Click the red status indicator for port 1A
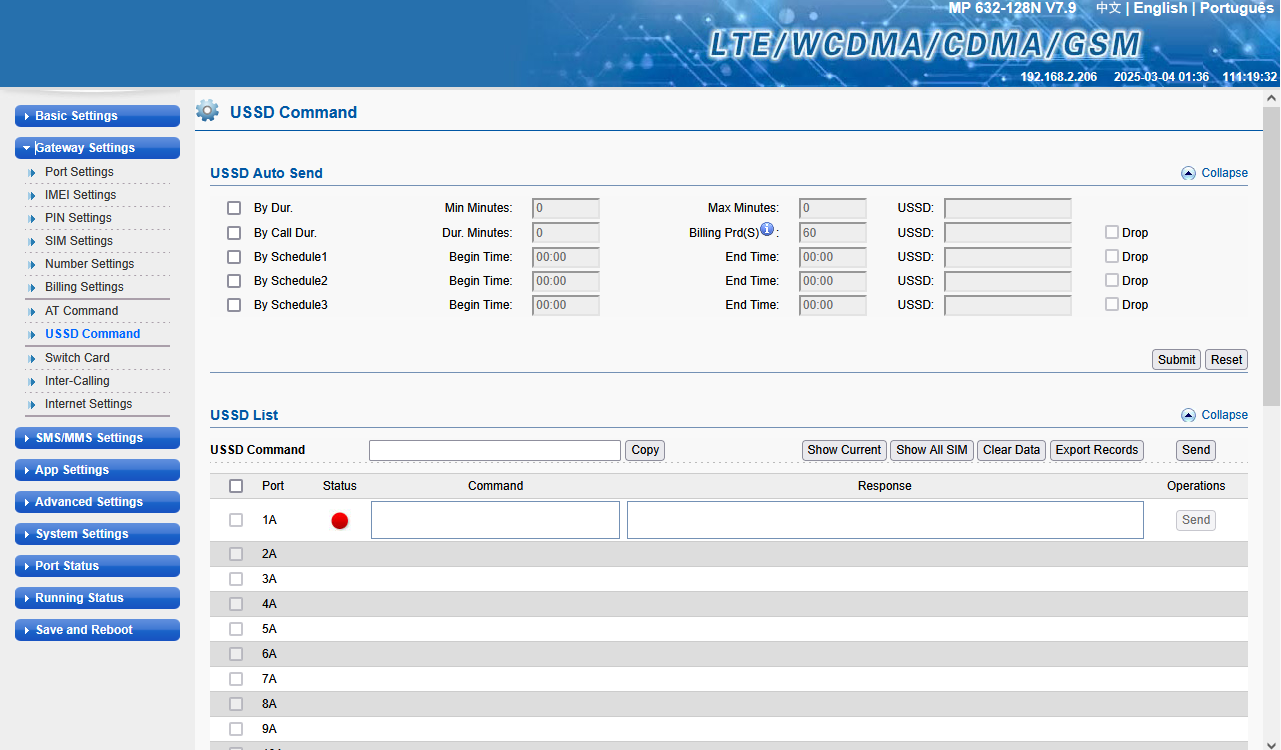The image size is (1281, 750). 340,521
